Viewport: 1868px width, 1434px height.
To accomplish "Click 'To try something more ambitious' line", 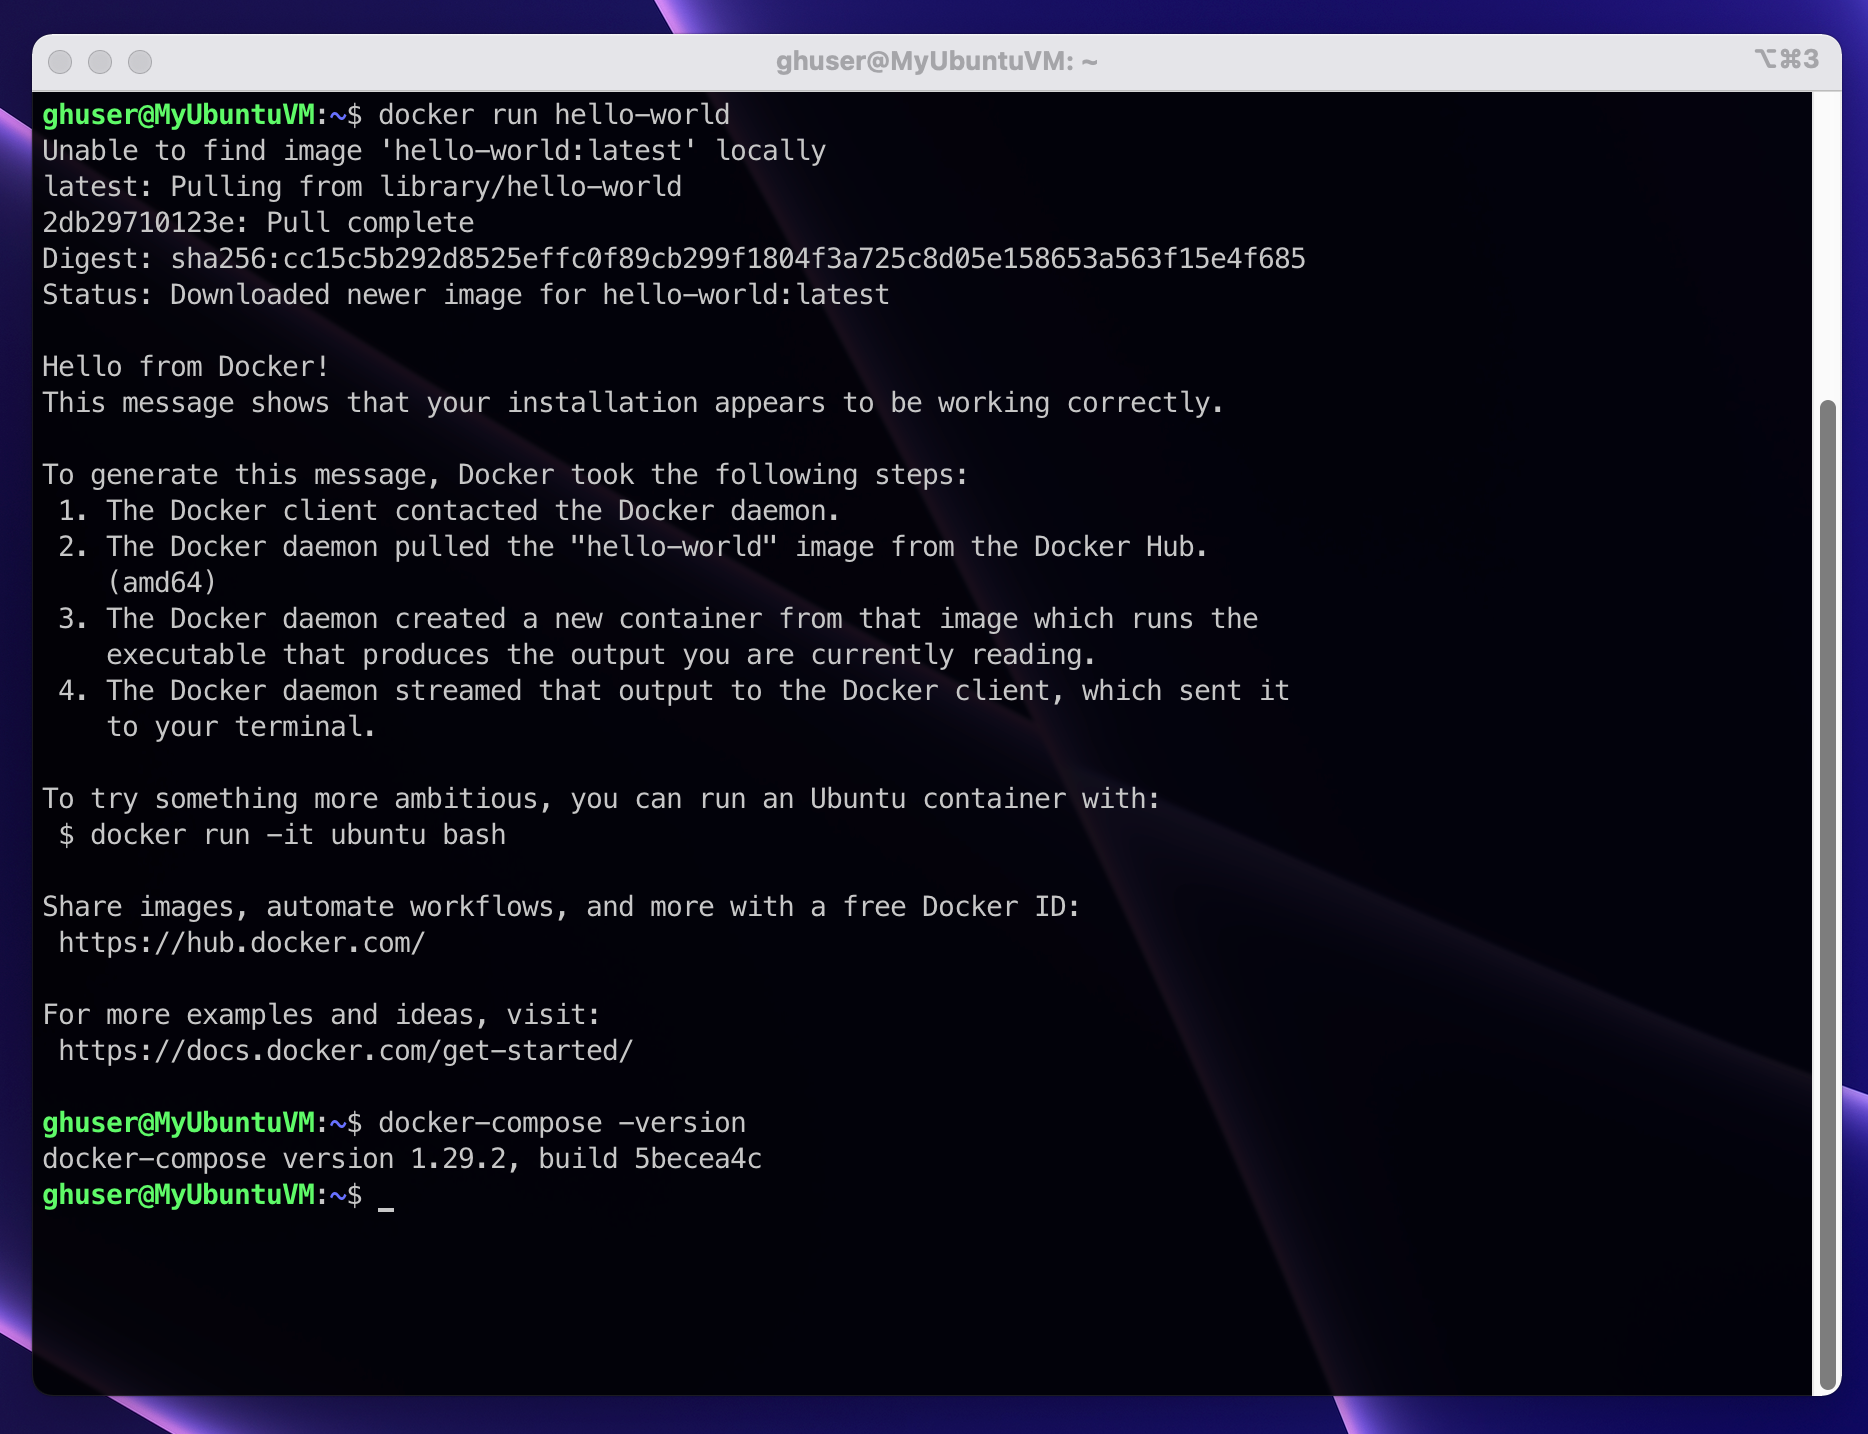I will point(601,799).
